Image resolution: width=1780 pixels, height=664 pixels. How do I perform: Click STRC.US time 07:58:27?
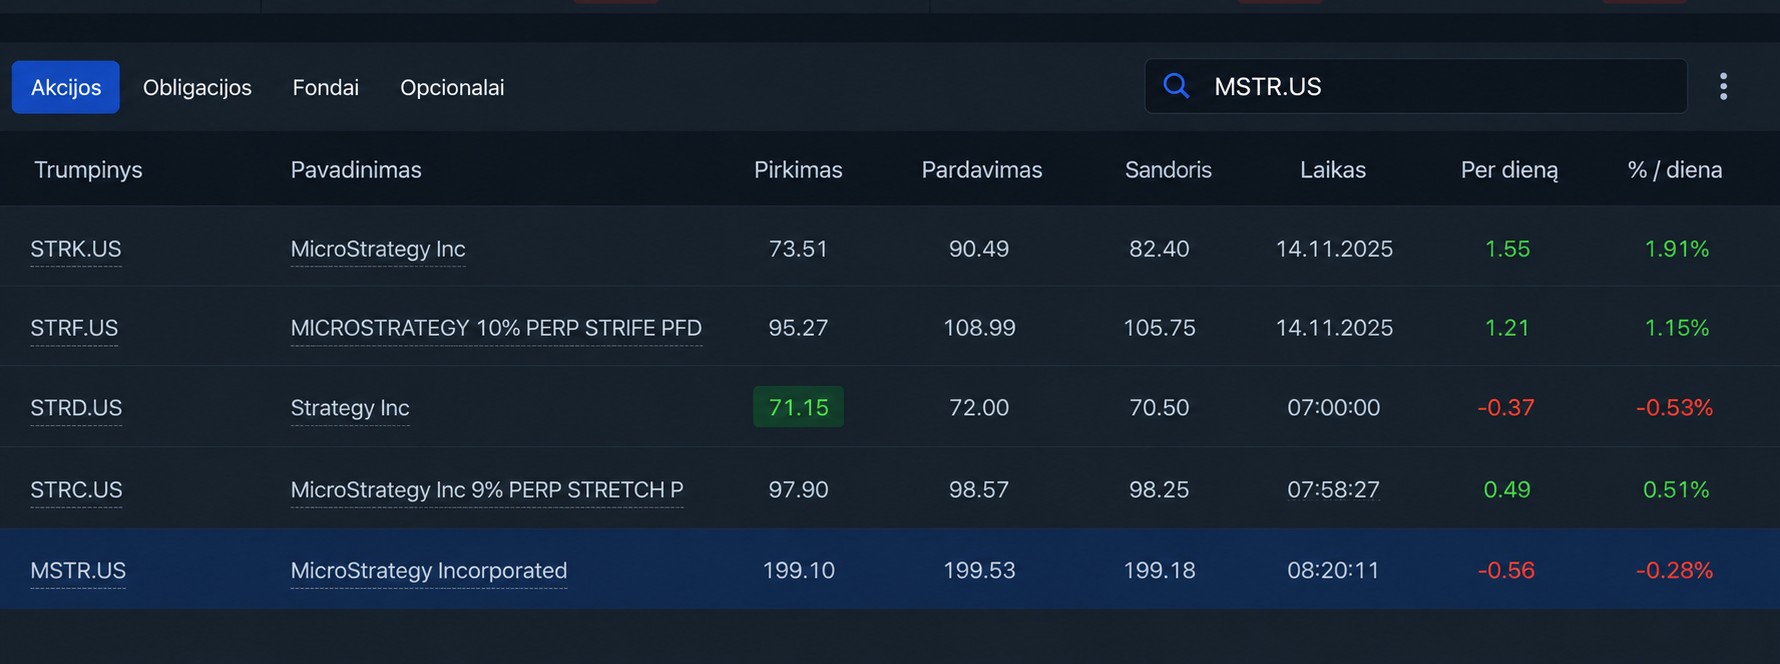1333,490
